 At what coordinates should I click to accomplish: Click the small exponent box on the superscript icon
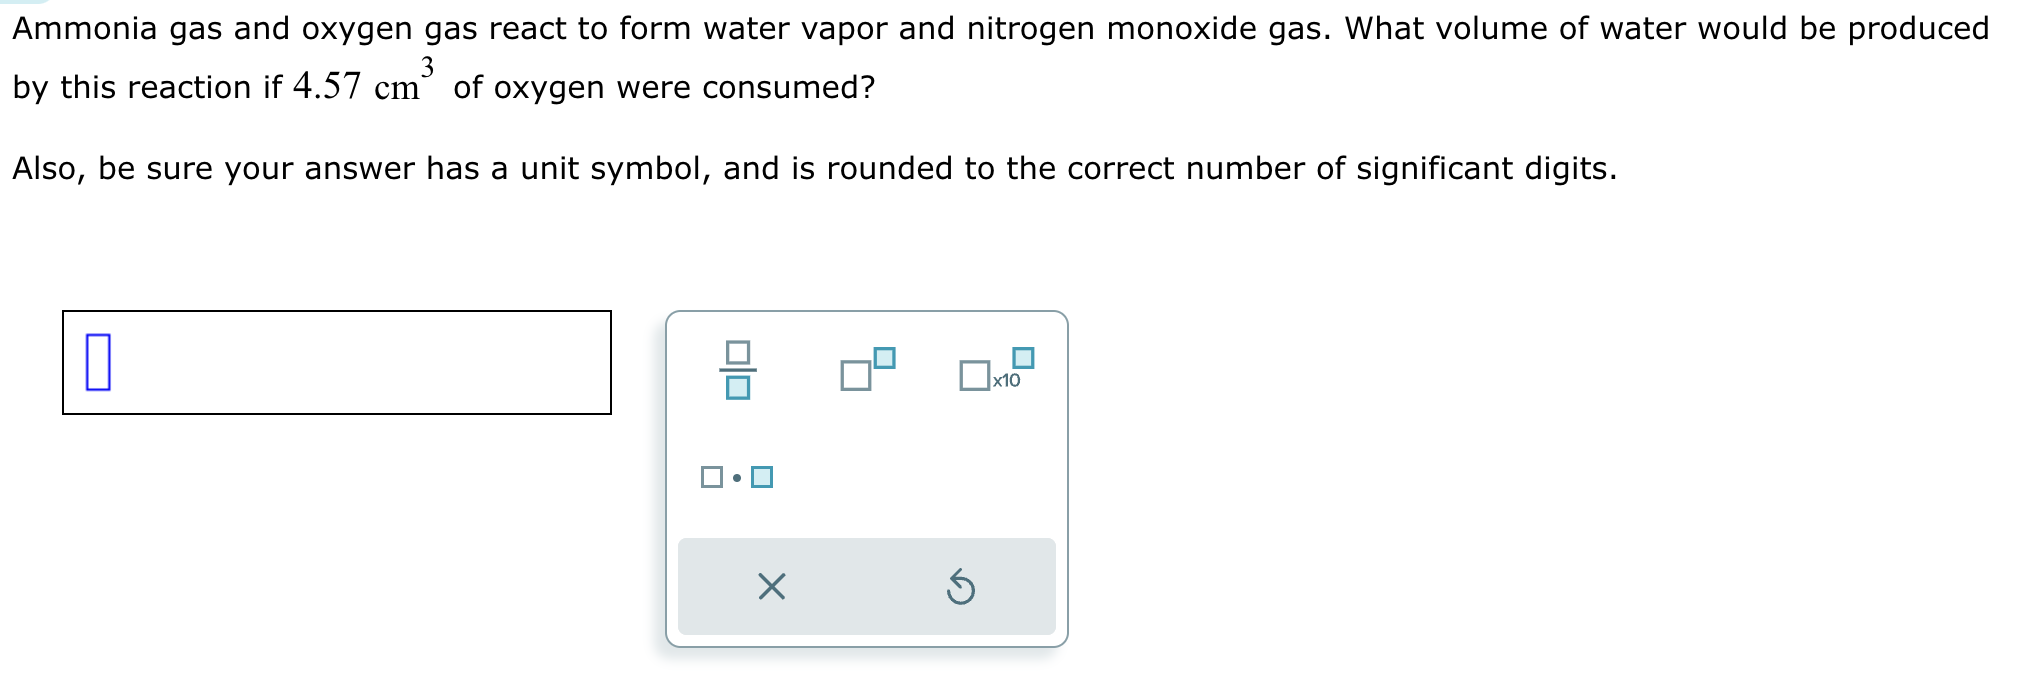(x=883, y=356)
